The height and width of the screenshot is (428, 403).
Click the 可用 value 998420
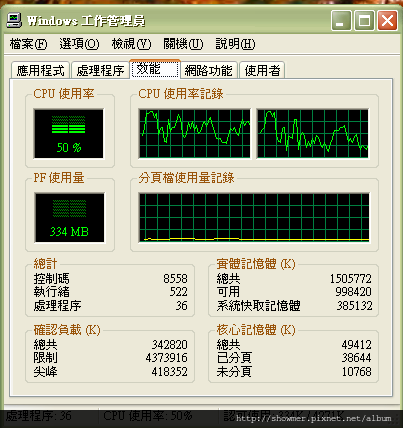coord(353,292)
